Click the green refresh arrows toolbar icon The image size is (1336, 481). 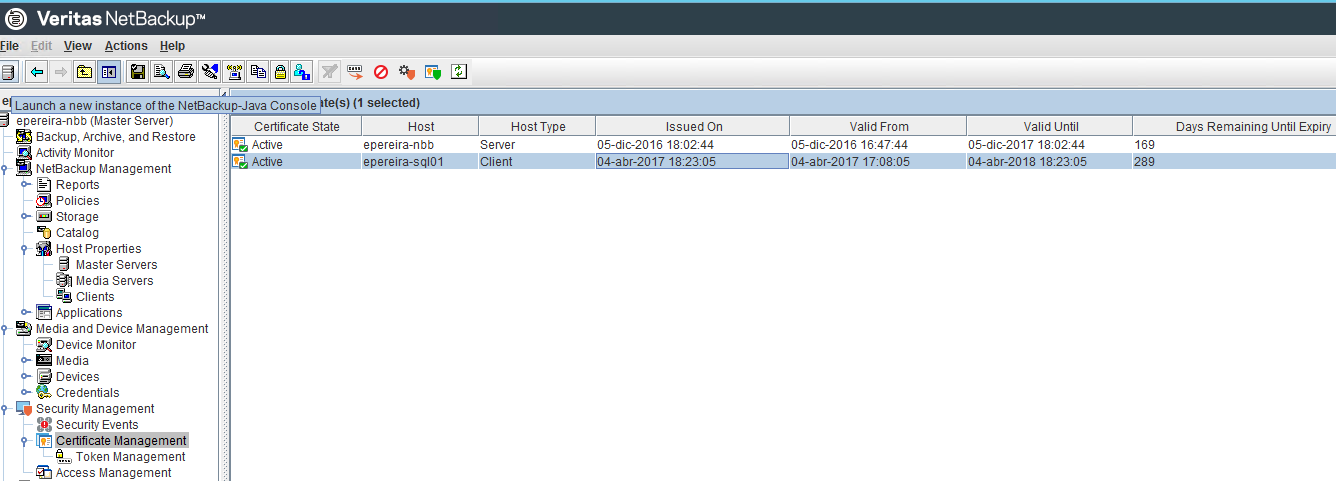click(x=459, y=72)
